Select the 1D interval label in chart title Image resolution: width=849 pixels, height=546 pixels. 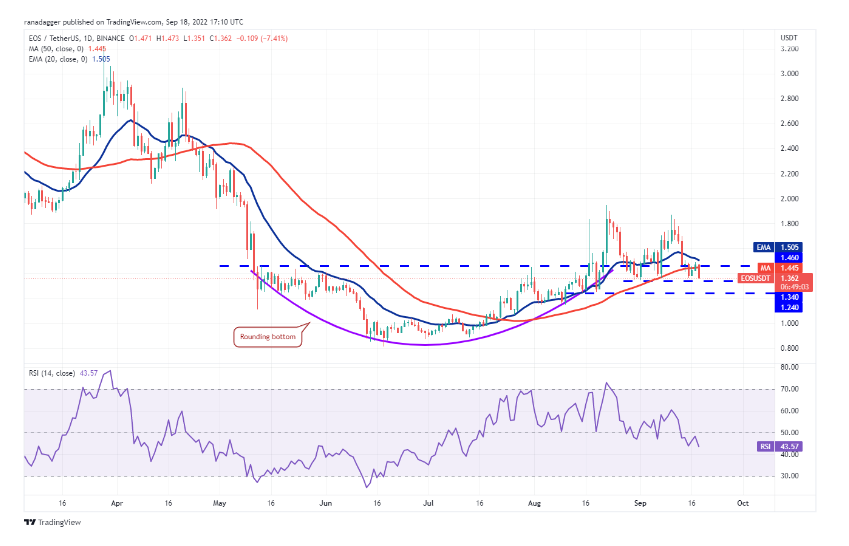[x=88, y=38]
